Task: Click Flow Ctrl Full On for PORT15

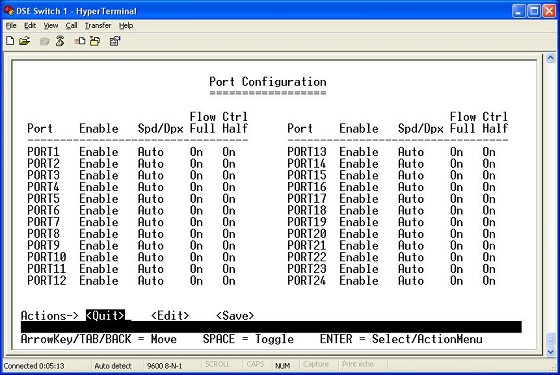Action: tap(456, 175)
